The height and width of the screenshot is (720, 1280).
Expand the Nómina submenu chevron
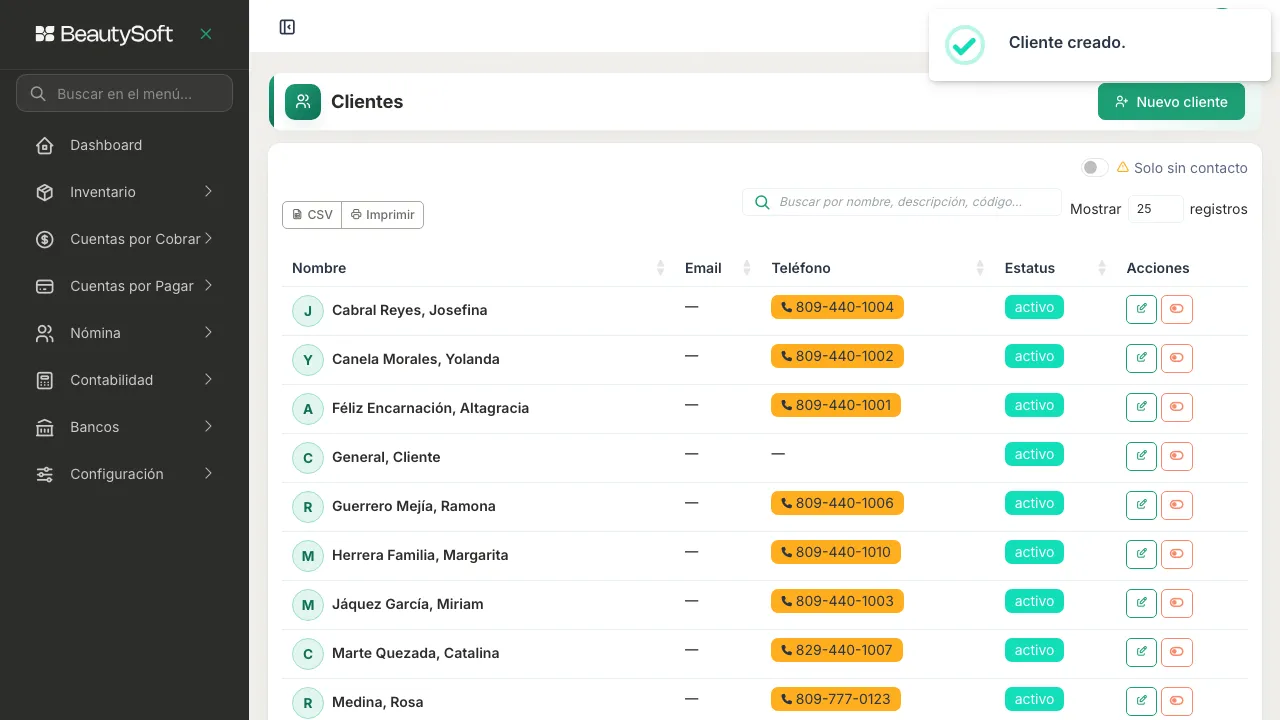208,332
